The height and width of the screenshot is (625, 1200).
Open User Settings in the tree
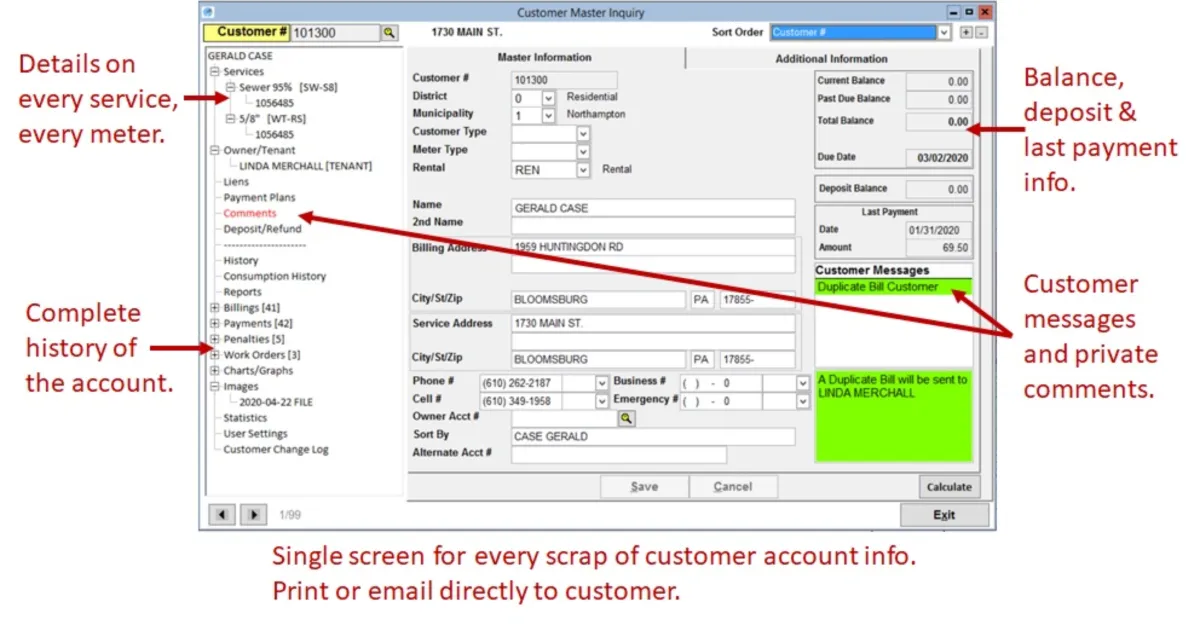(x=255, y=434)
